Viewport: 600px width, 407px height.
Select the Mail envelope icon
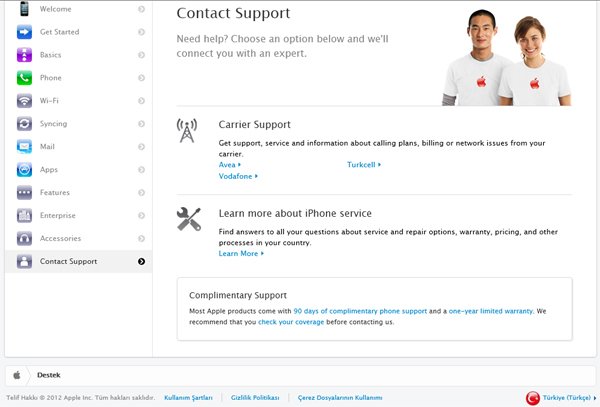tap(24, 147)
